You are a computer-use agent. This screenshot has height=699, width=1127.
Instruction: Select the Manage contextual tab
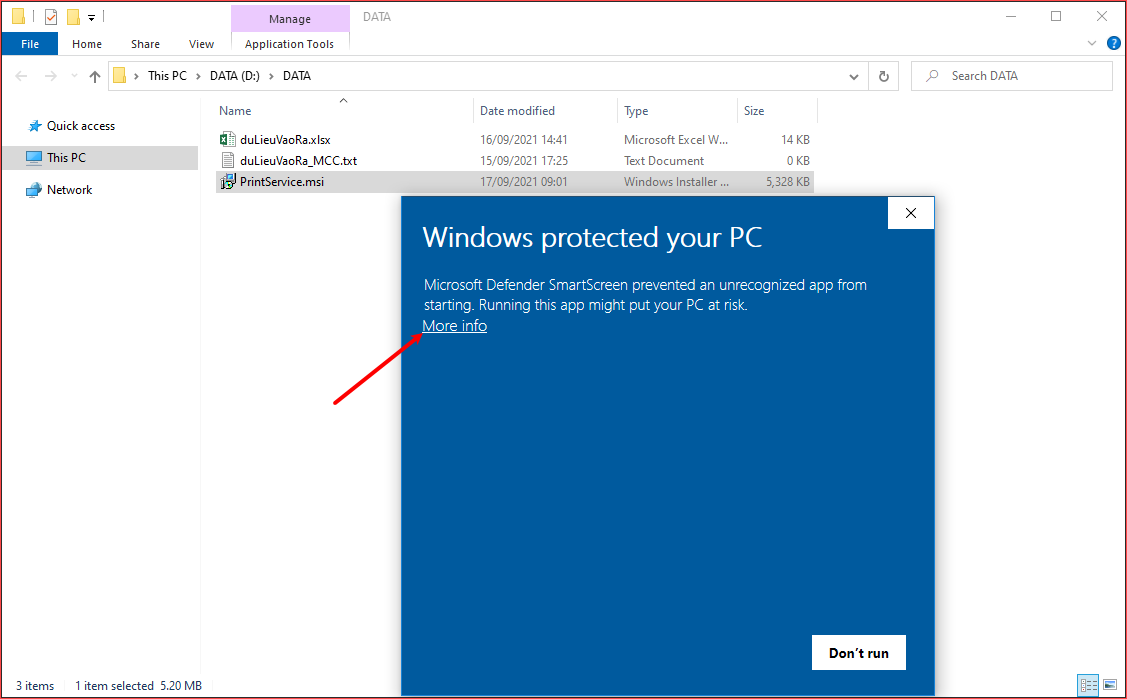coord(290,19)
